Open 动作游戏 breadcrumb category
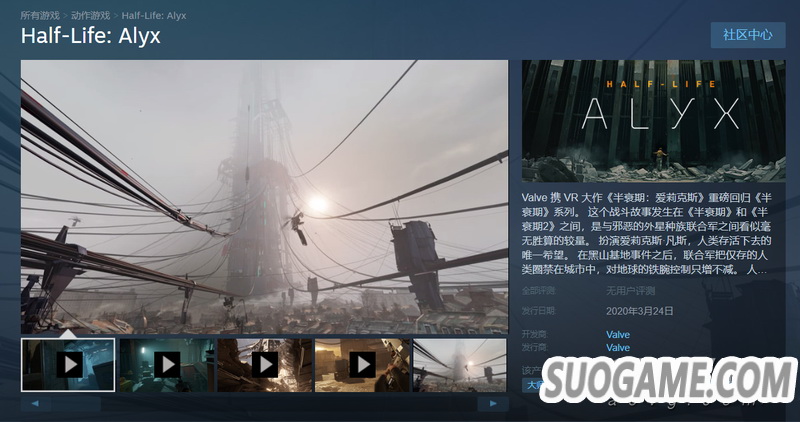Image resolution: width=800 pixels, height=422 pixels. pos(90,16)
